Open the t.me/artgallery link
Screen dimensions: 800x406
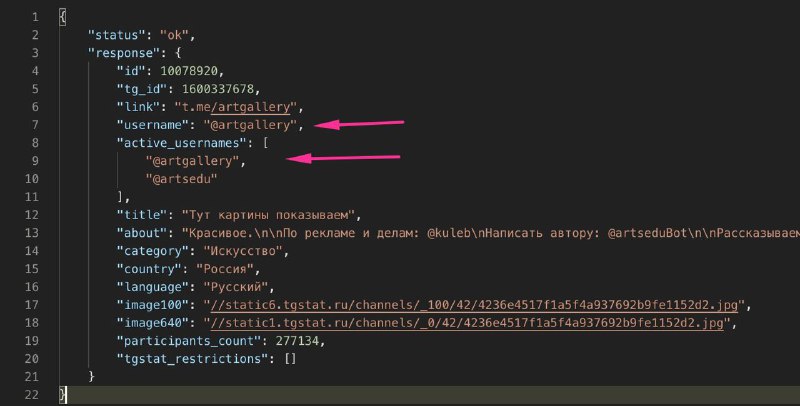point(235,107)
